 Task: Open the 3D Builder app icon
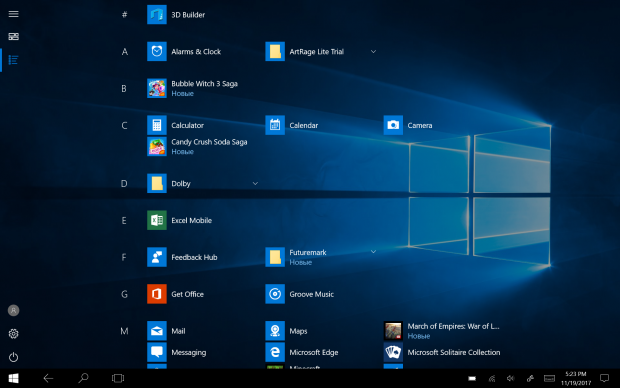pos(157,15)
